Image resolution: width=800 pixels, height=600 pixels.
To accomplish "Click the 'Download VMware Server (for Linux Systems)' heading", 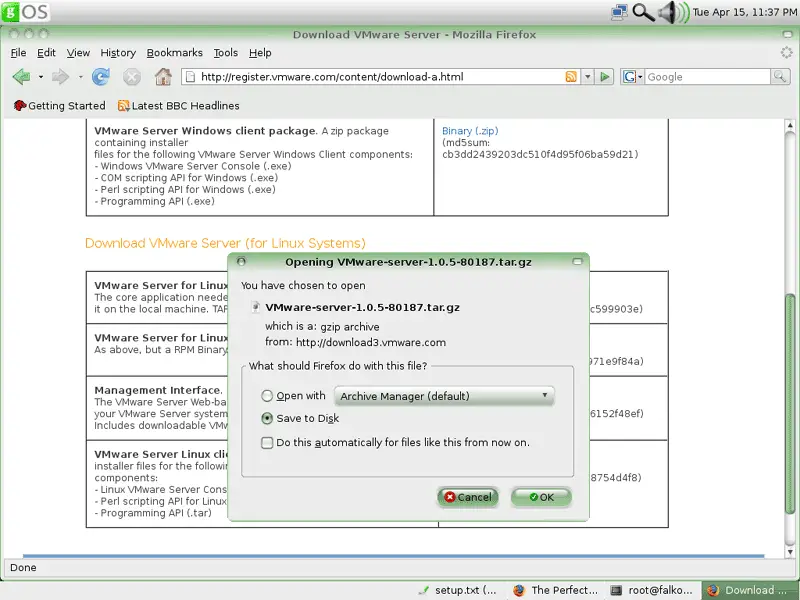I will 226,243.
